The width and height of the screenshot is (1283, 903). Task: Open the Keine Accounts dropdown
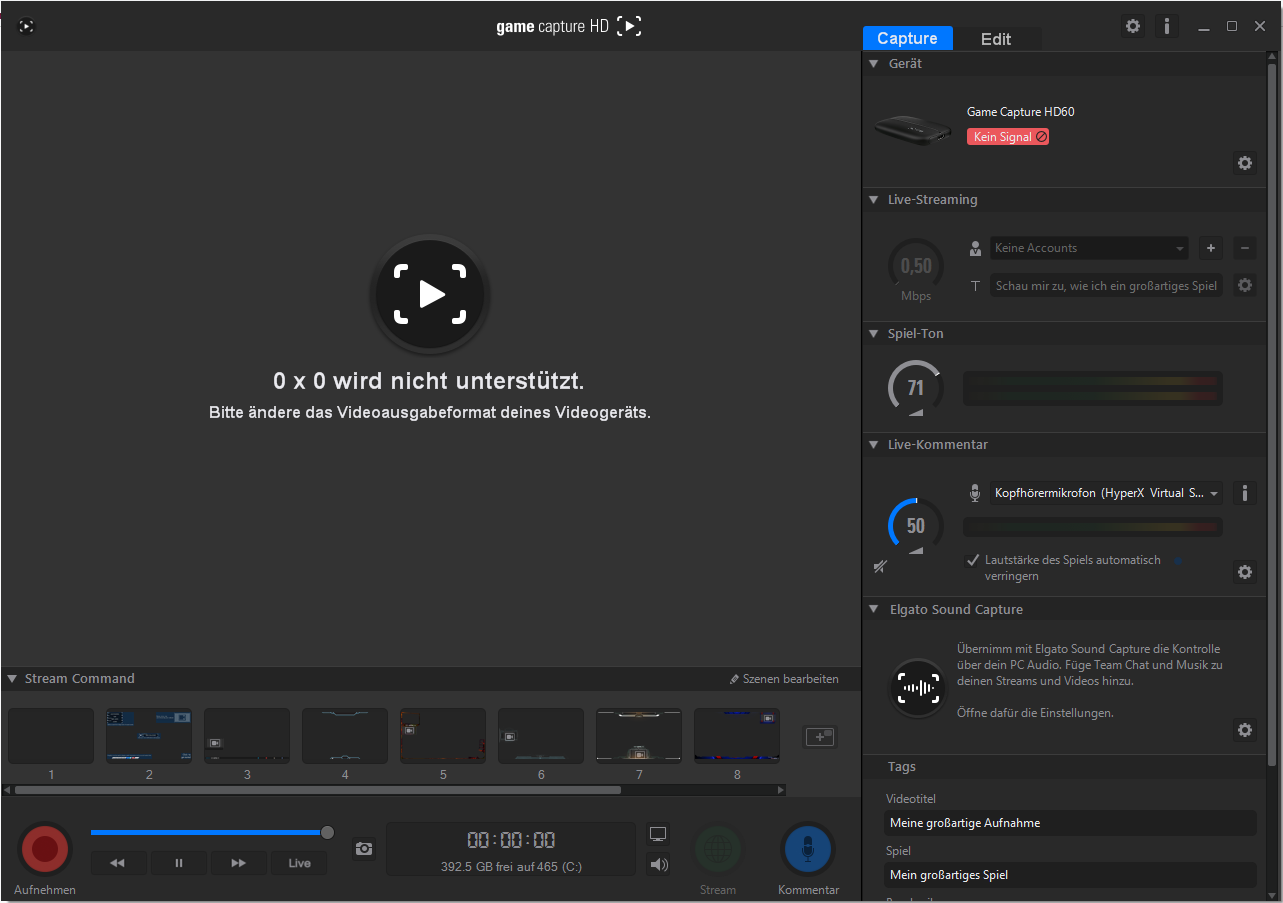[x=1089, y=248]
